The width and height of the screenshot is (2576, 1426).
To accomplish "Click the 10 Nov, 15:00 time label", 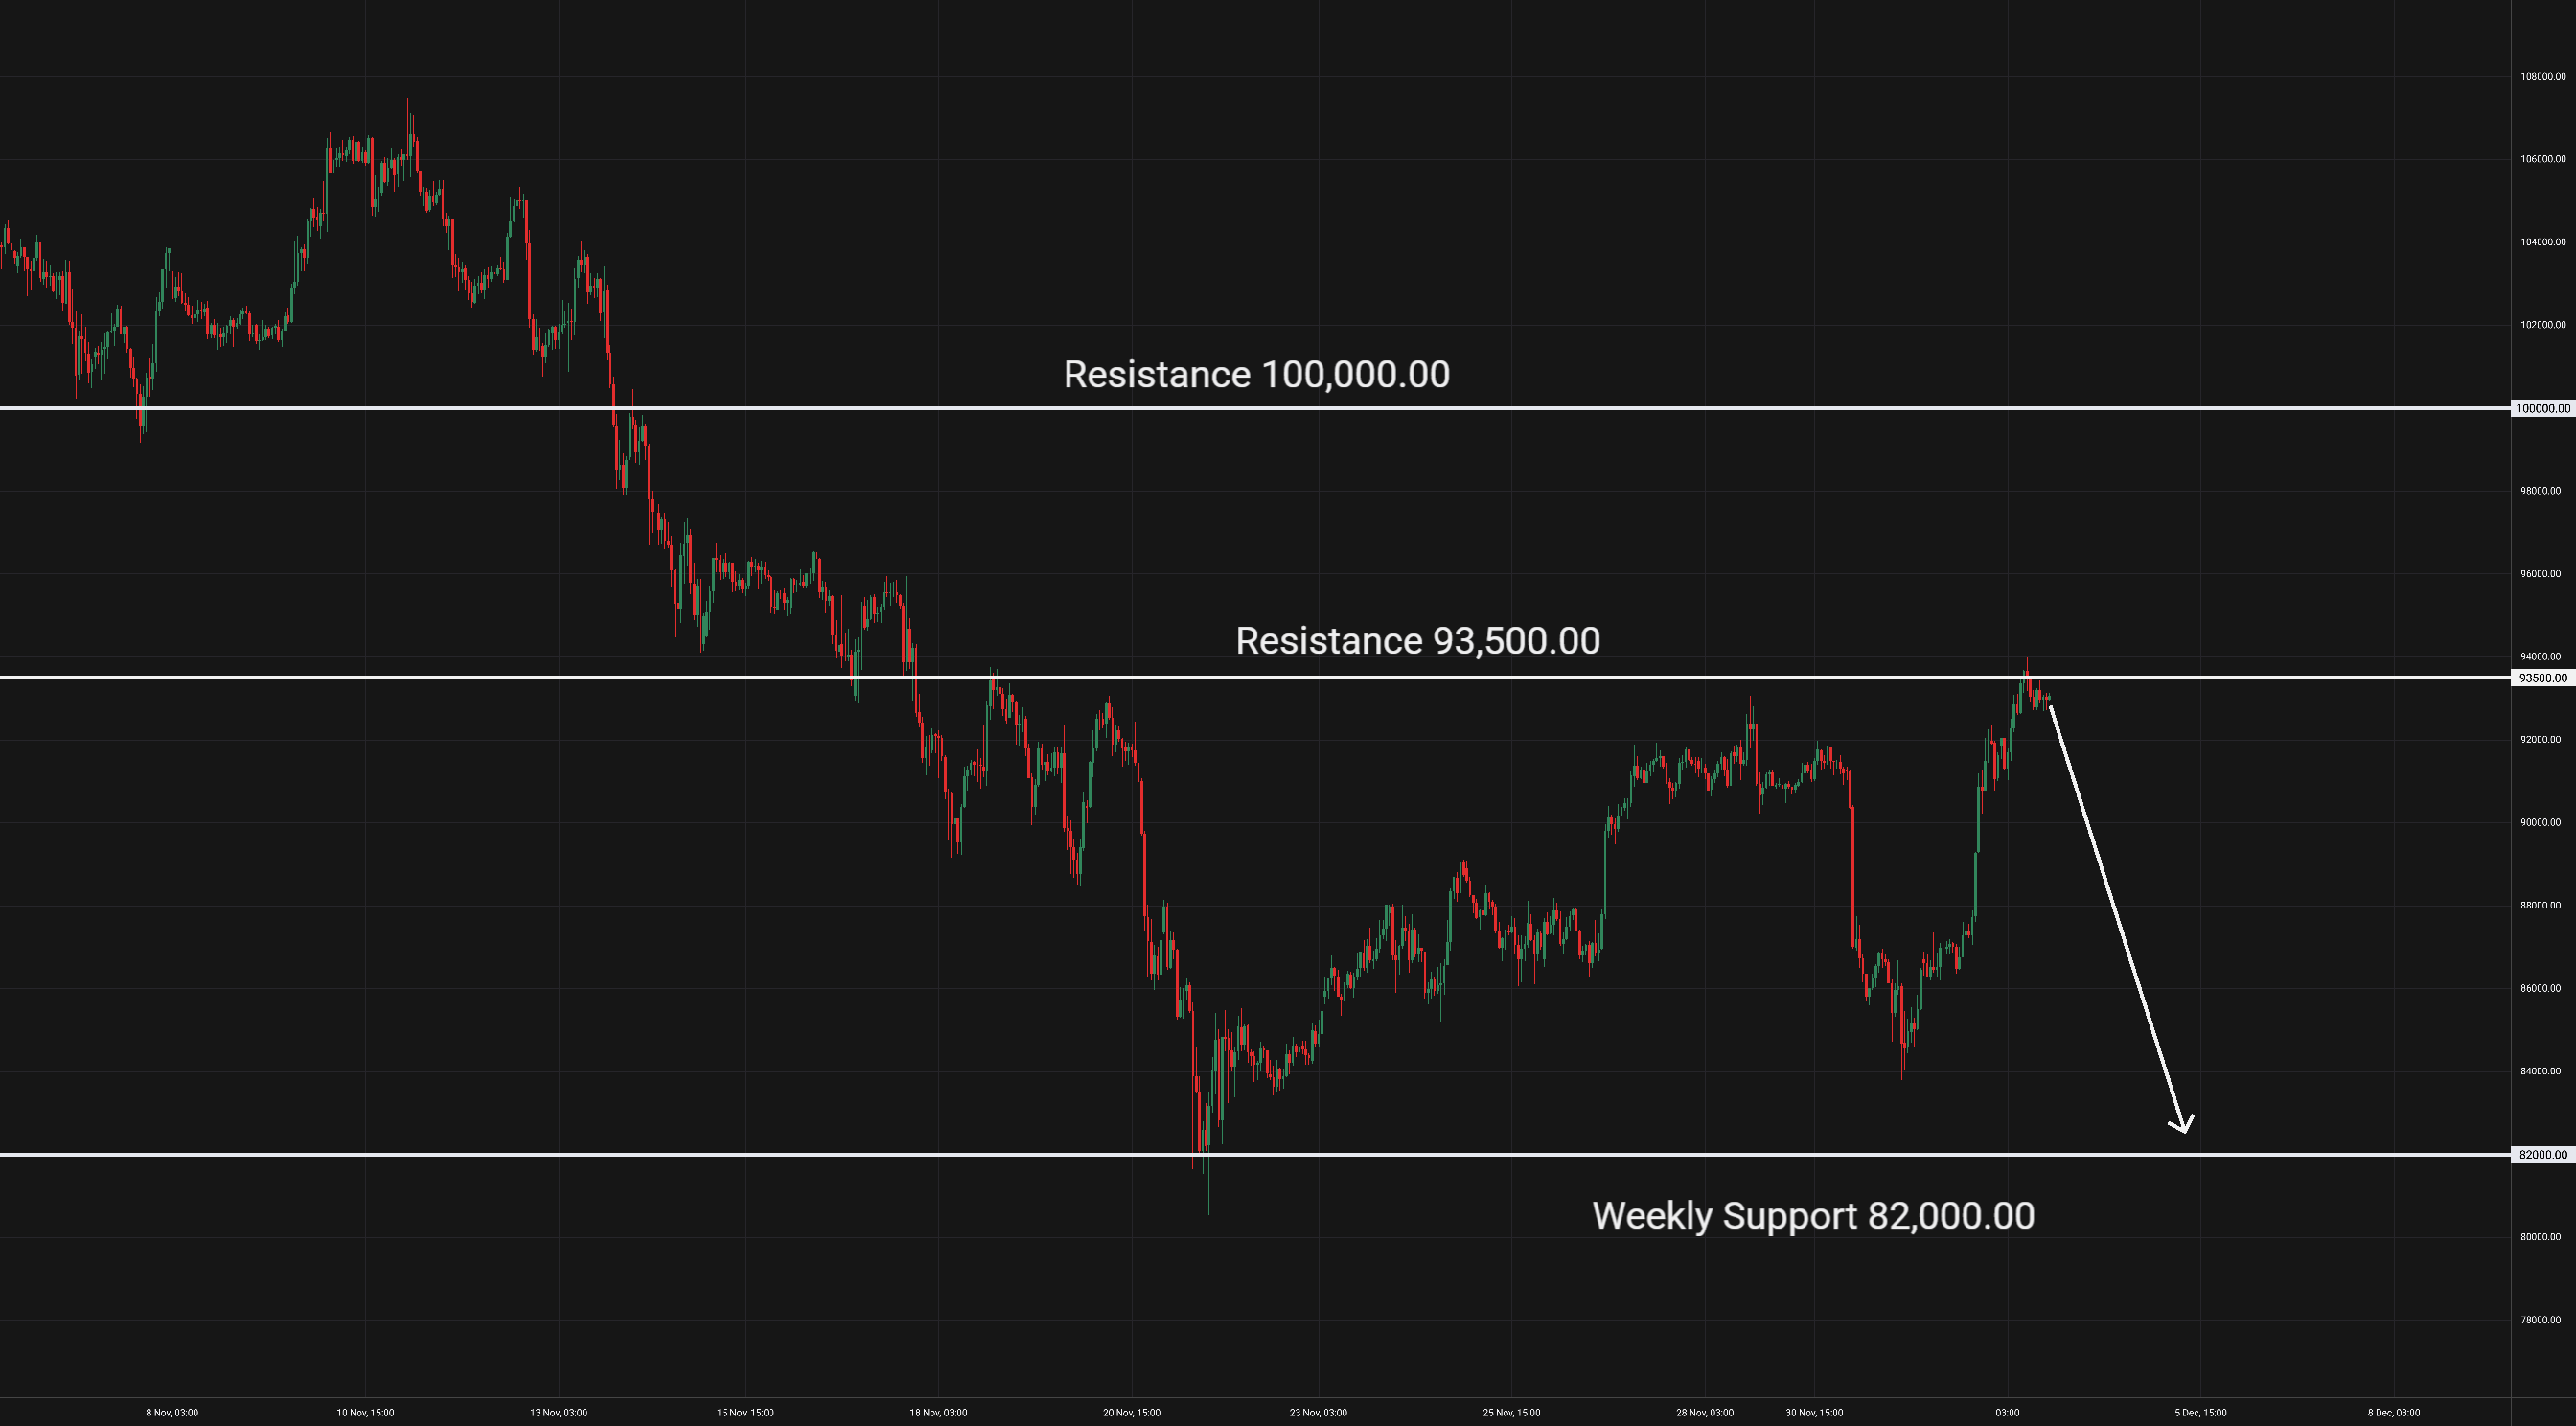I will pyautogui.click(x=365, y=1413).
